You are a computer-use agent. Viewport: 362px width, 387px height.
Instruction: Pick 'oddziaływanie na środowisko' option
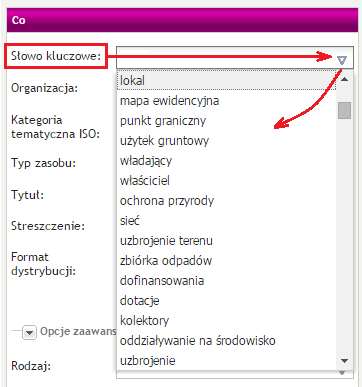coord(227,340)
